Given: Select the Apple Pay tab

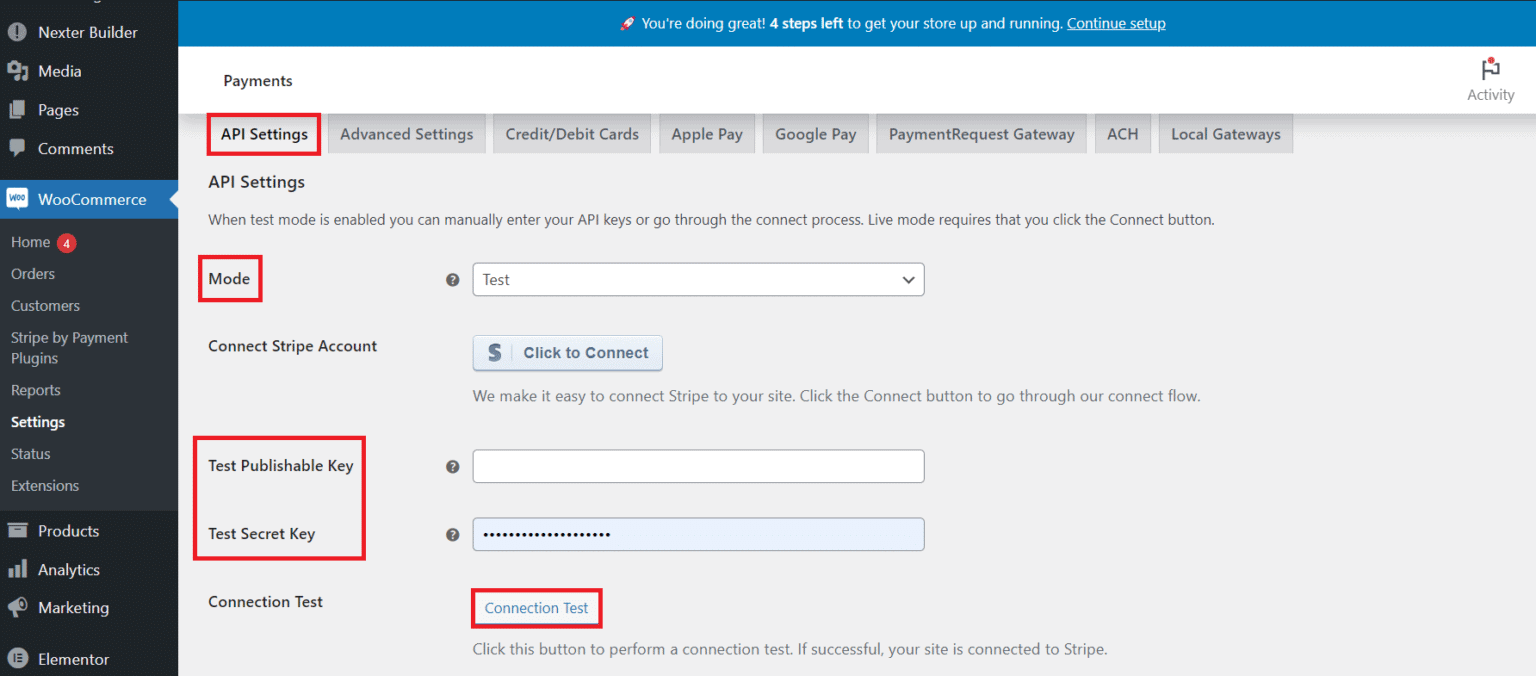Looking at the screenshot, I should (x=707, y=134).
